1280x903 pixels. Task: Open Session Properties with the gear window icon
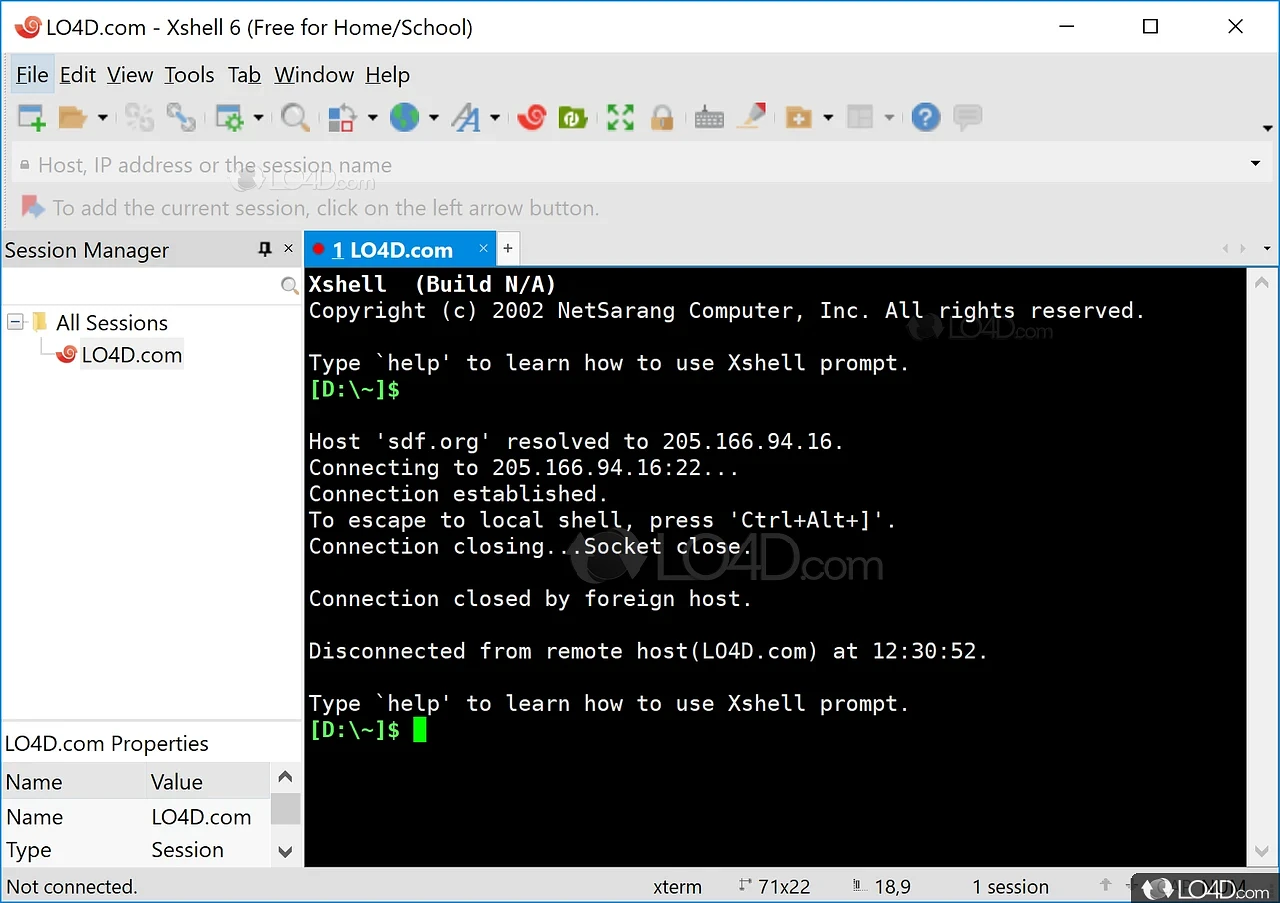[229, 118]
